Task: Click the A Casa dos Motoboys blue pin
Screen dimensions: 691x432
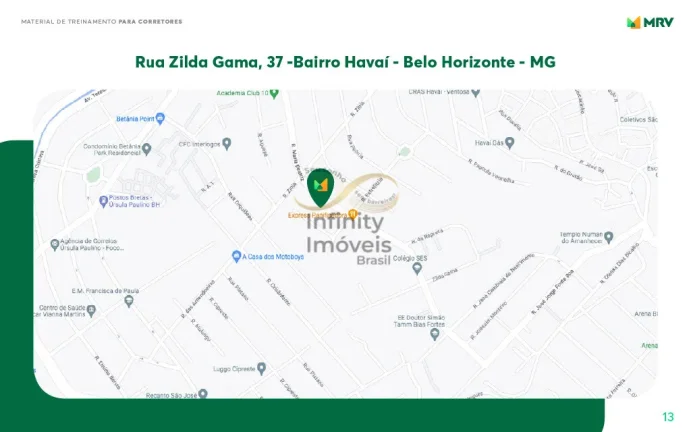Action: tap(237, 257)
